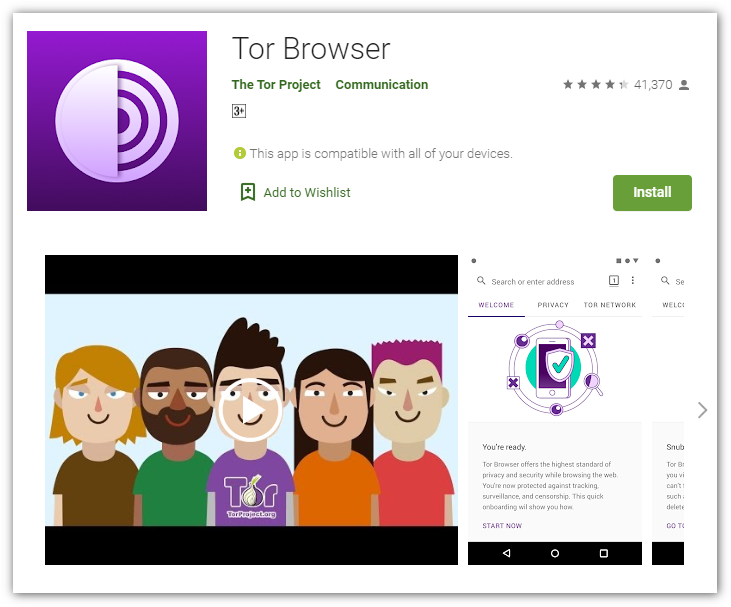Select the PRIVACY tab in screenshot
This screenshot has height=607, width=731.
[553, 305]
